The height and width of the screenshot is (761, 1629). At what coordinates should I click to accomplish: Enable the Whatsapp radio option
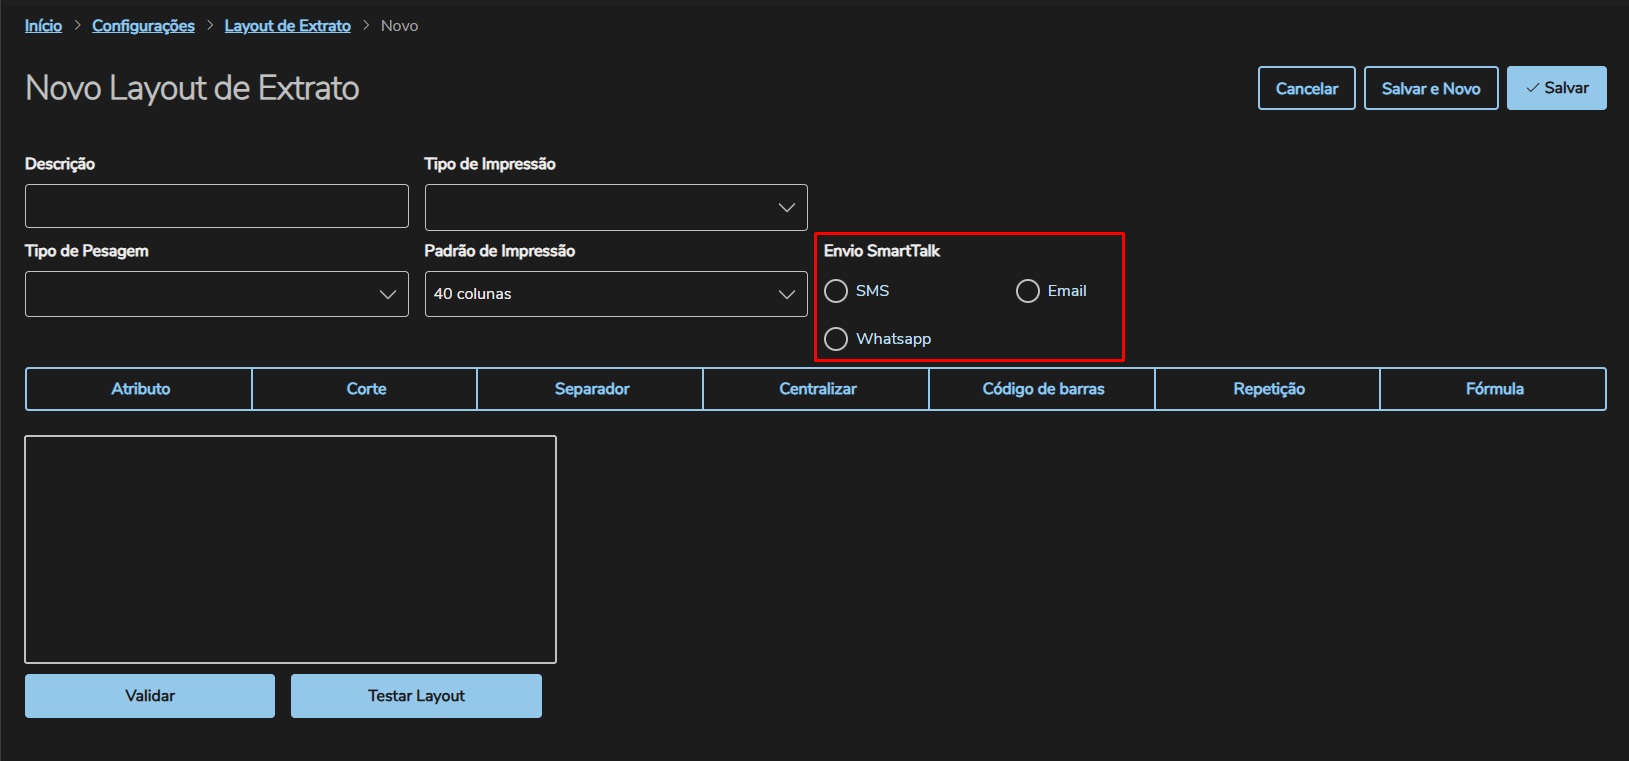tap(836, 339)
